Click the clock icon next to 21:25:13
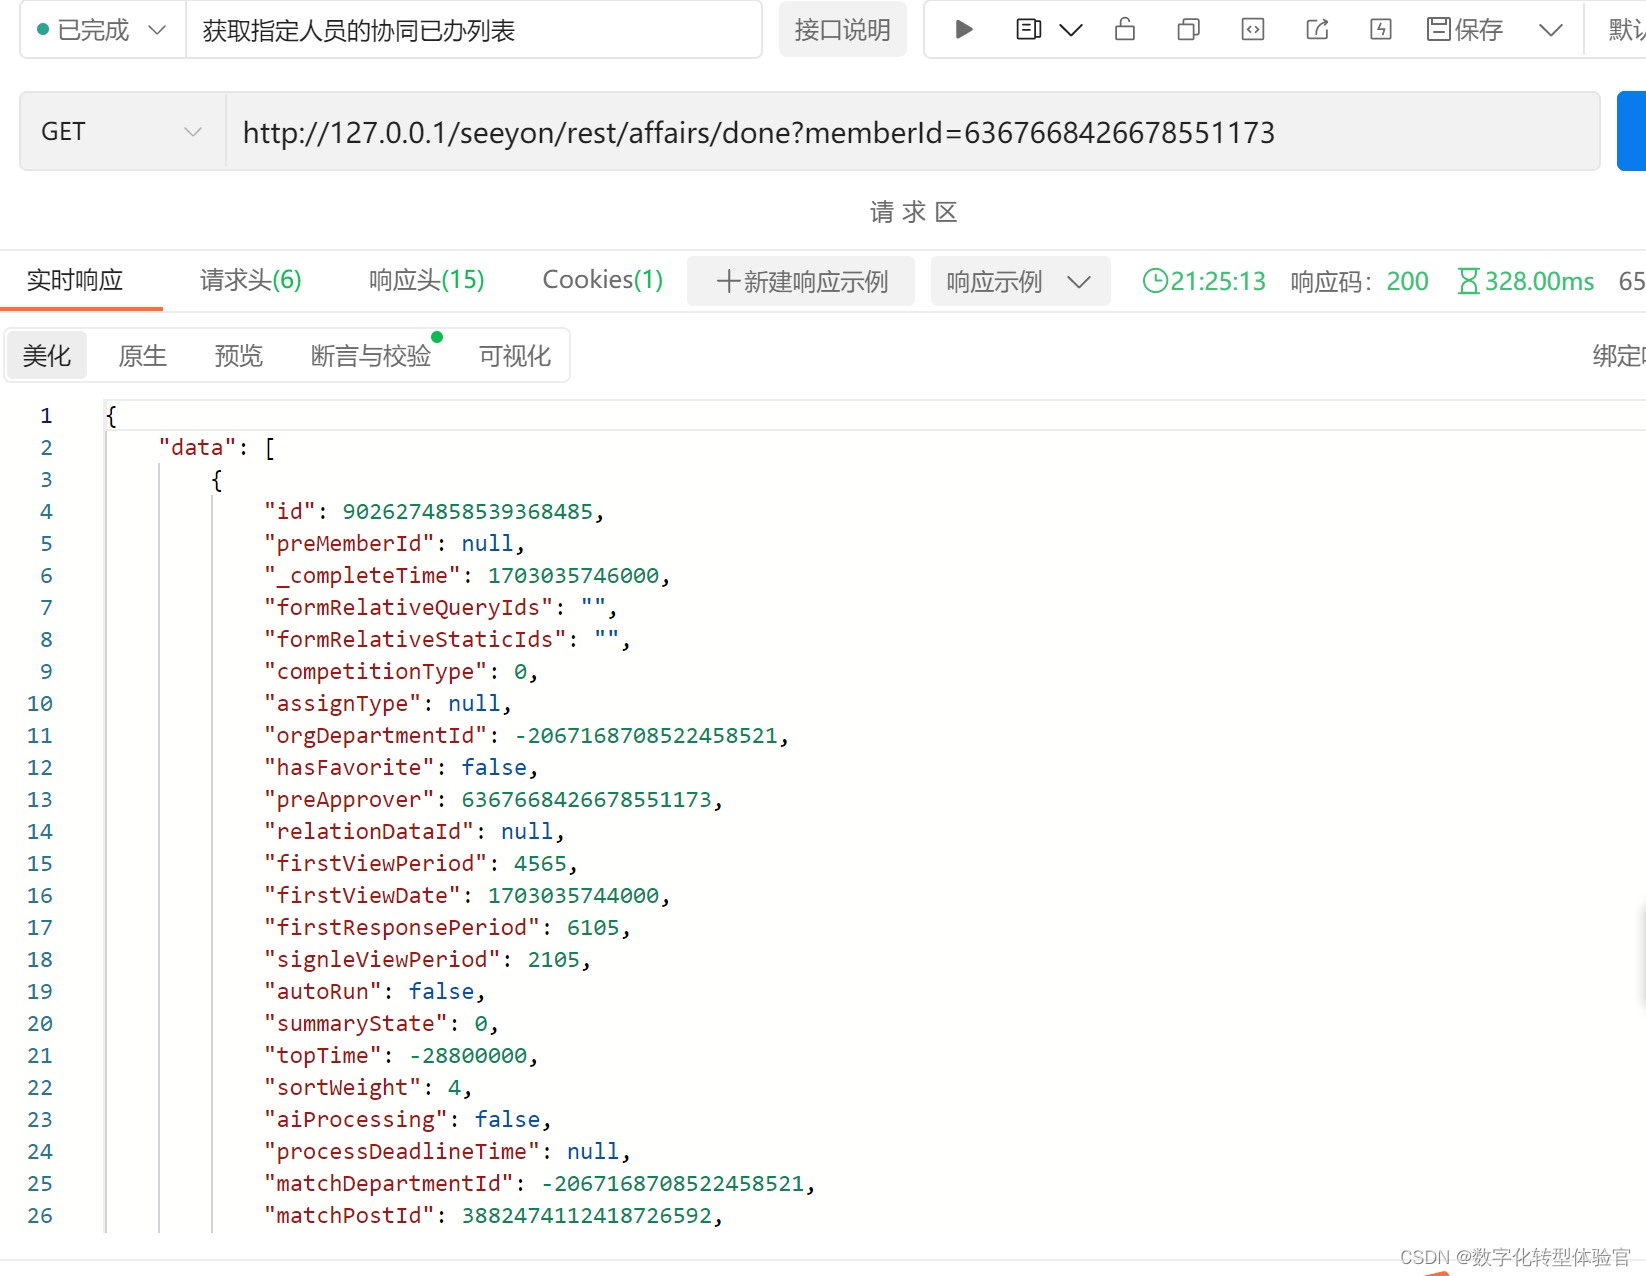 tap(1155, 281)
